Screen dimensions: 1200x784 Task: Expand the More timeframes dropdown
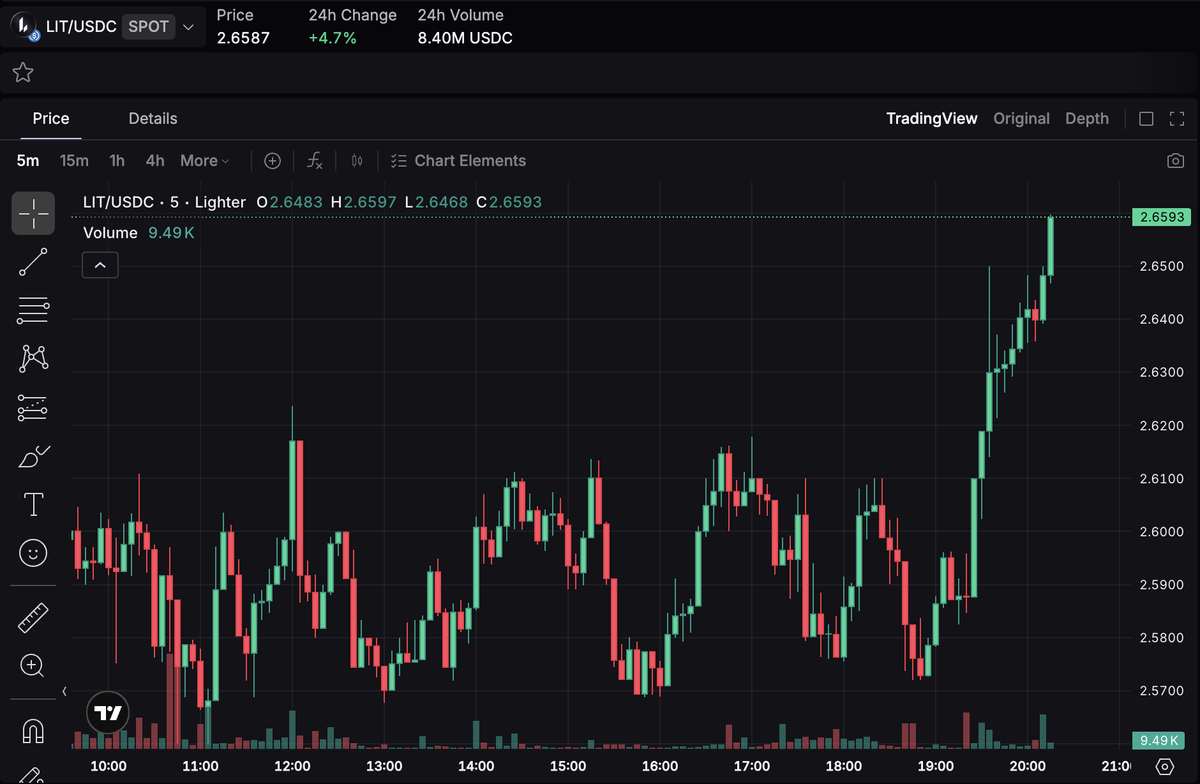[x=204, y=161]
